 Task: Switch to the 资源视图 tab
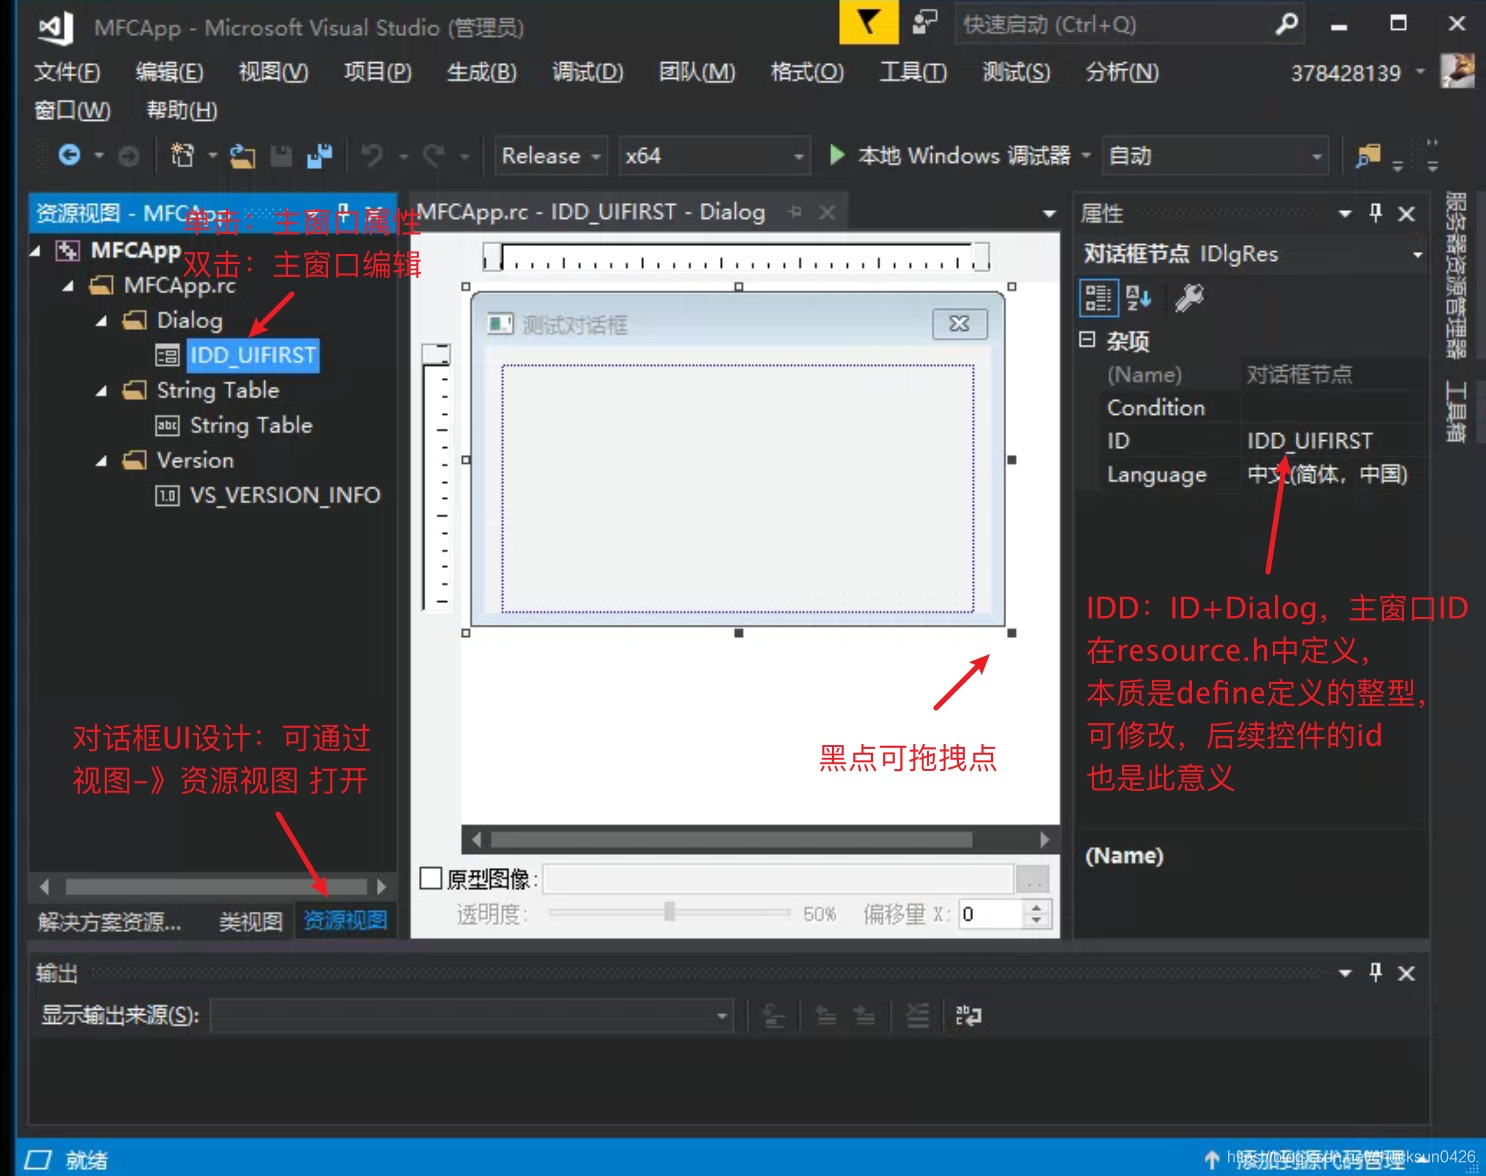[x=345, y=920]
